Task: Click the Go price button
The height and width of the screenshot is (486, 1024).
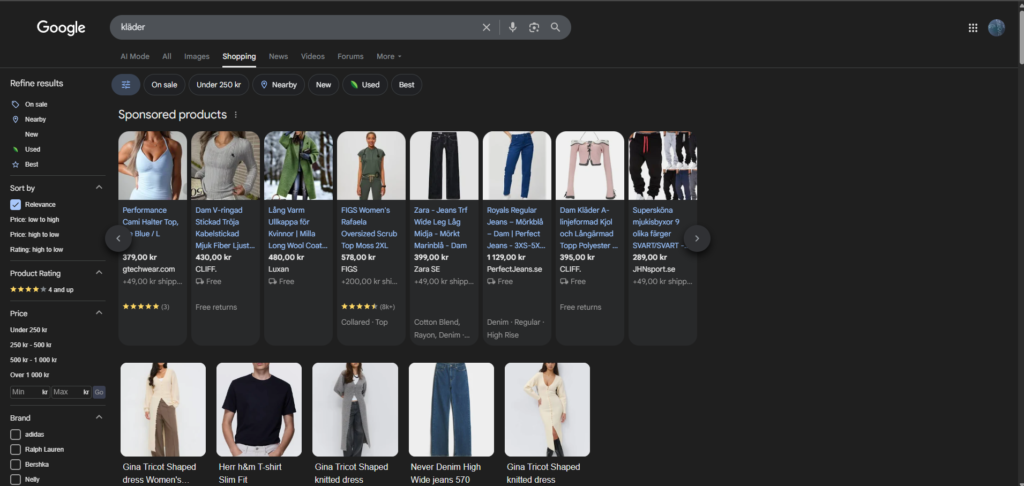Action: coord(99,392)
